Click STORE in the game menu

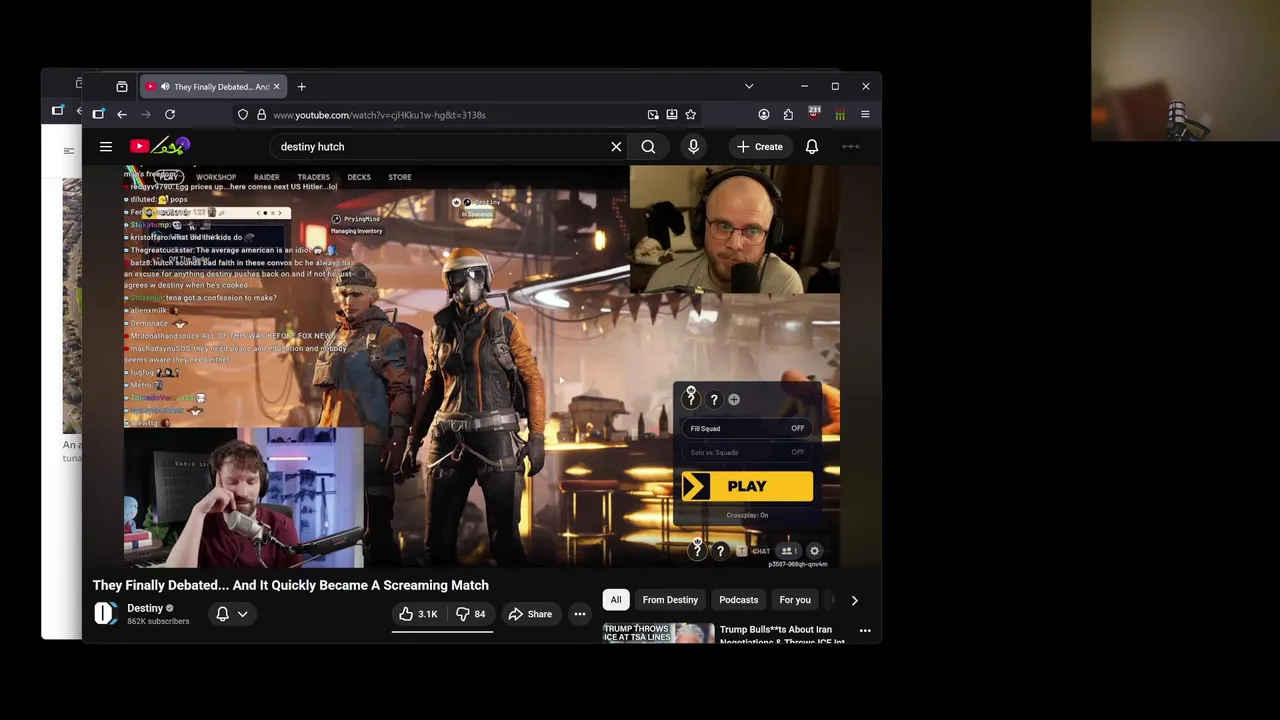click(400, 178)
